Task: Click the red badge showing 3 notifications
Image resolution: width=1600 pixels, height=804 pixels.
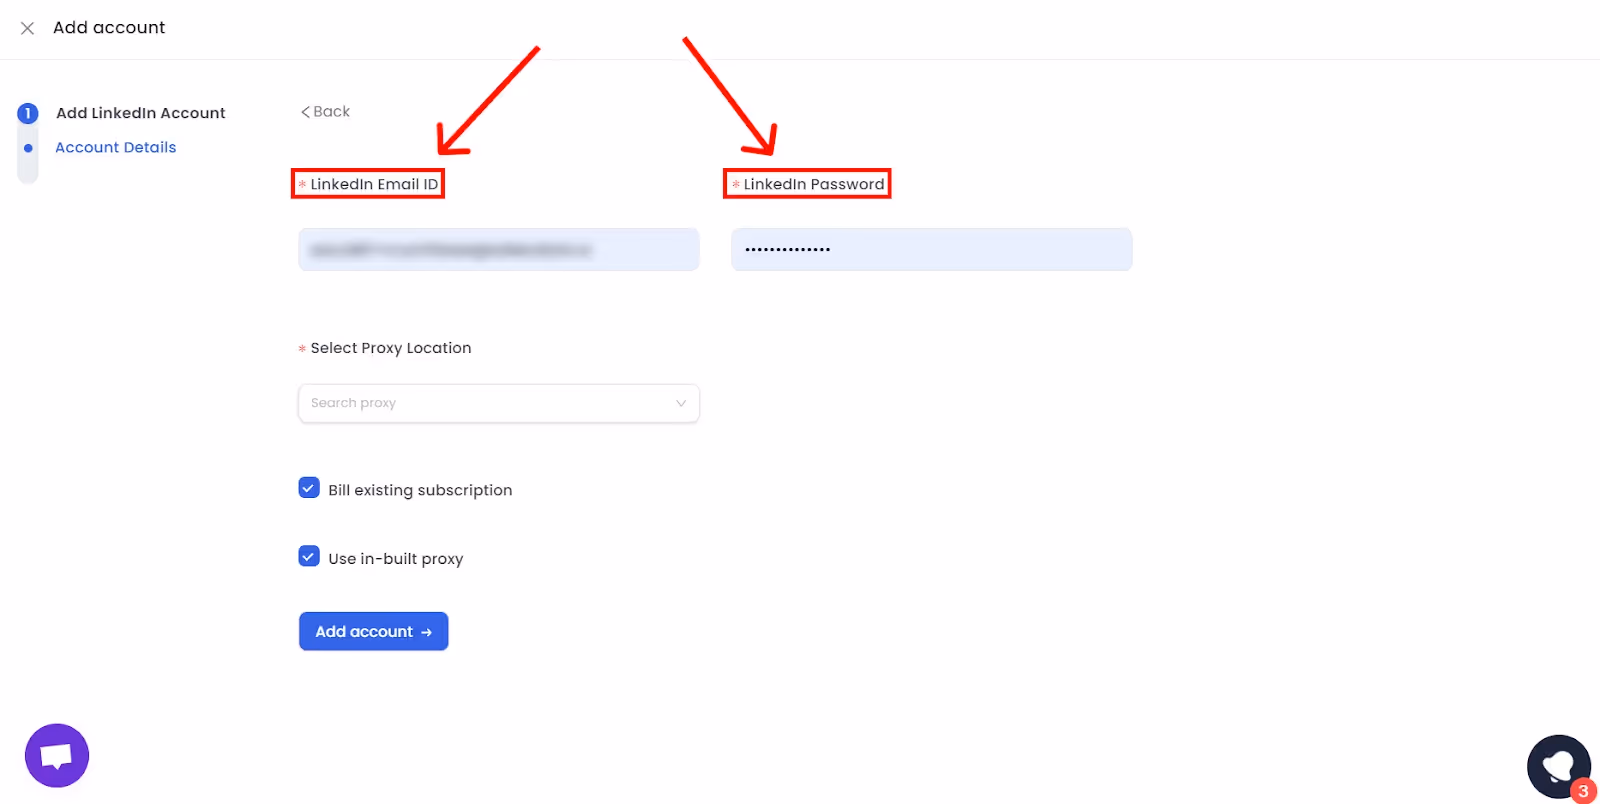Action: point(1585,789)
